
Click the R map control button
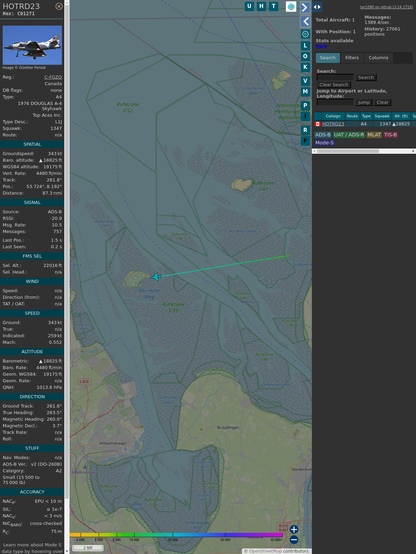coord(305,130)
